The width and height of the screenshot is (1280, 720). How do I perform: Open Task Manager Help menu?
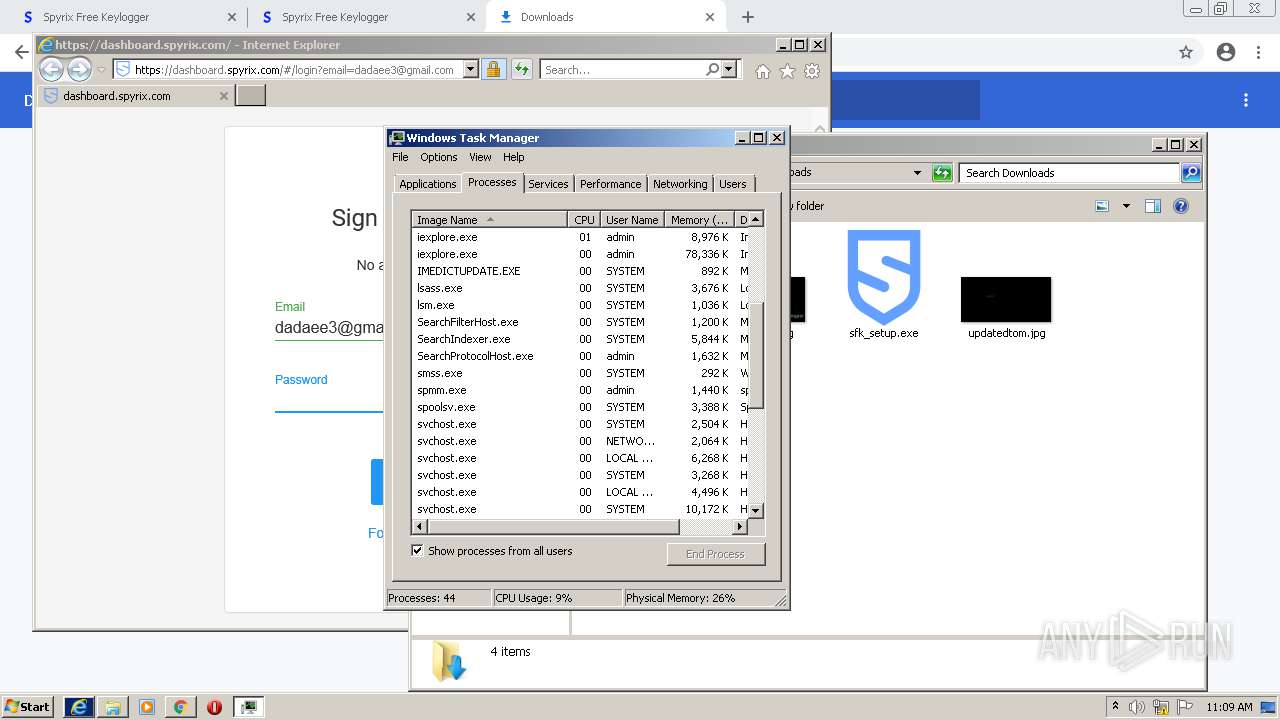pyautogui.click(x=513, y=157)
